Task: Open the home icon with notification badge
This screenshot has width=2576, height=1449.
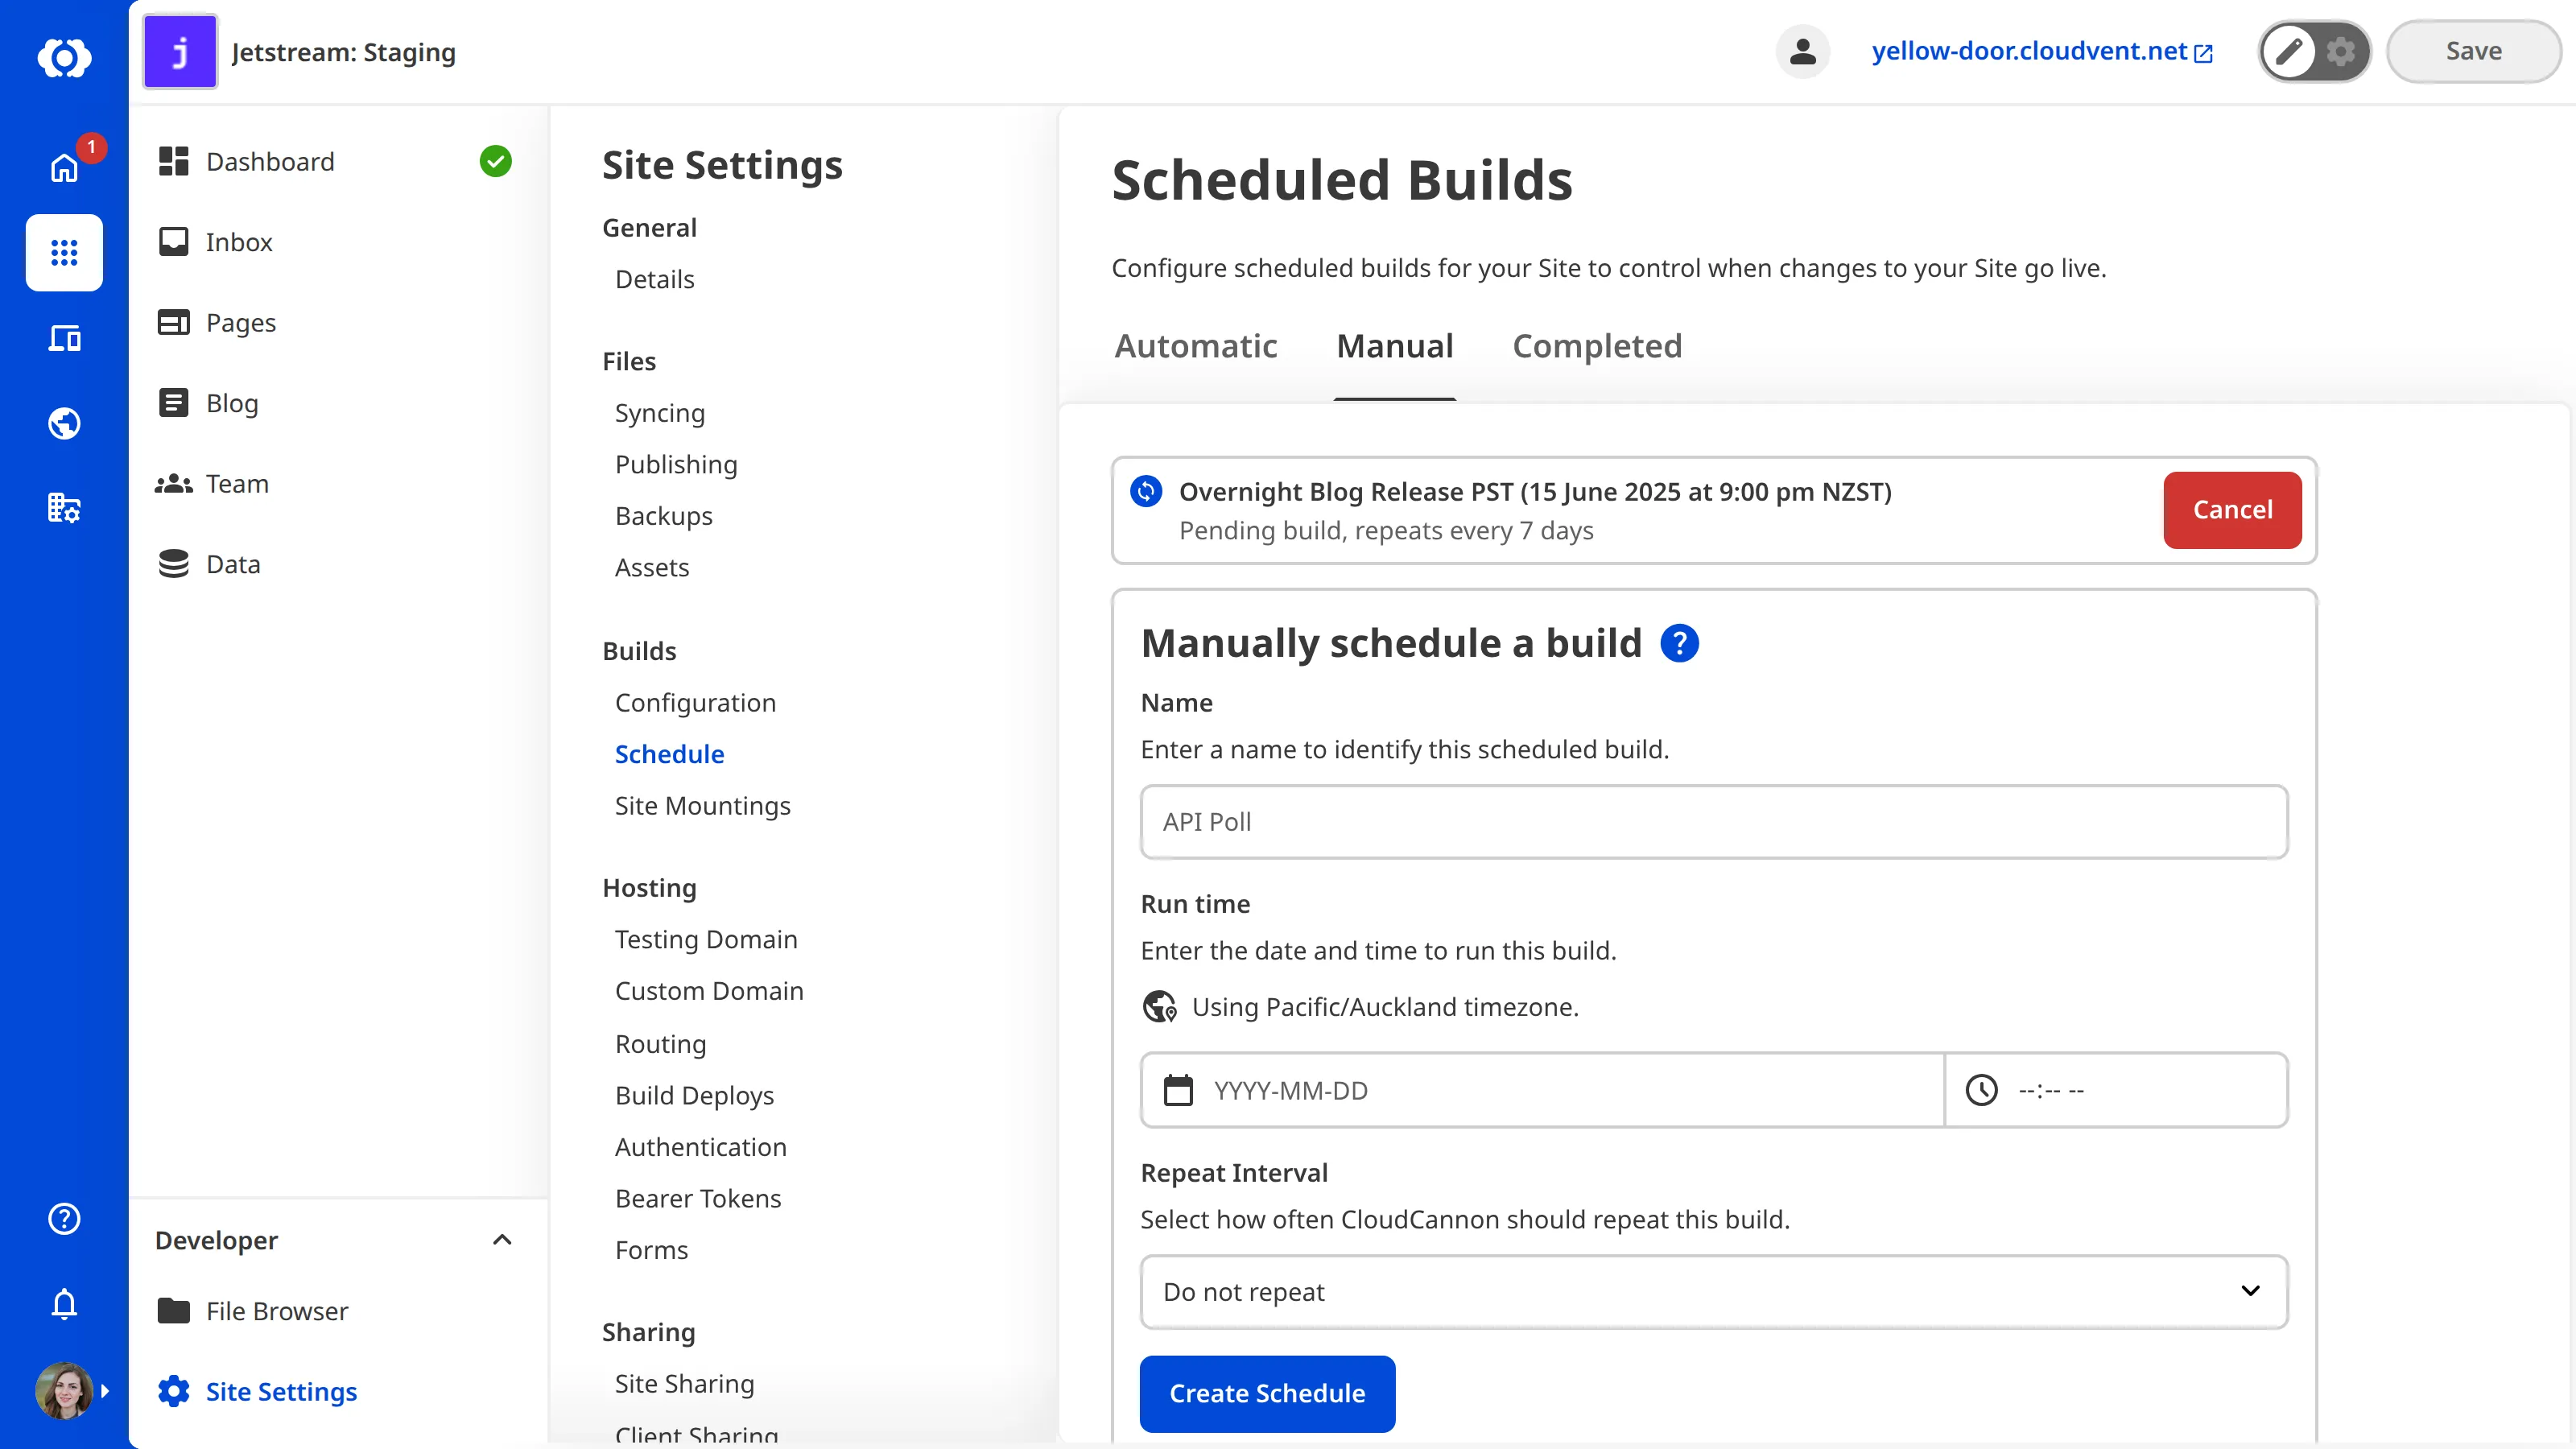Action: point(64,167)
